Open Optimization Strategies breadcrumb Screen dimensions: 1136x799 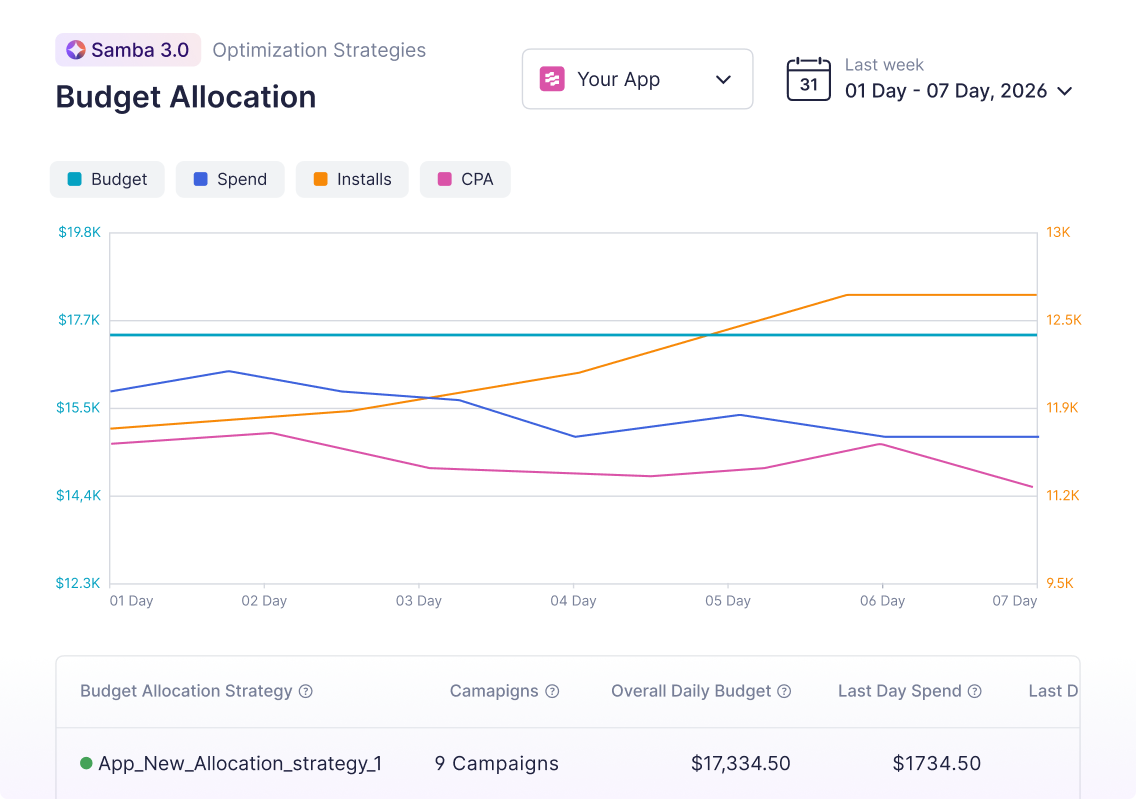319,50
